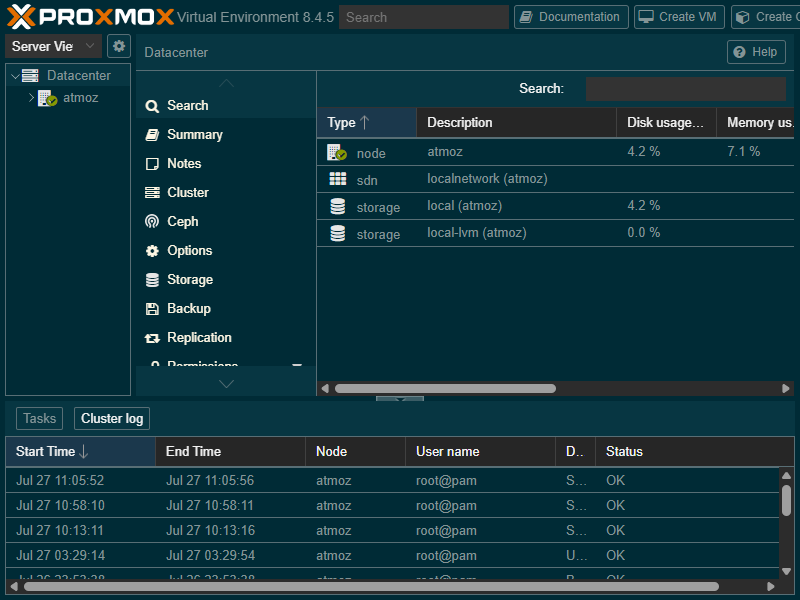Open the Documentation page
Image resolution: width=800 pixels, height=600 pixels.
[x=571, y=16]
